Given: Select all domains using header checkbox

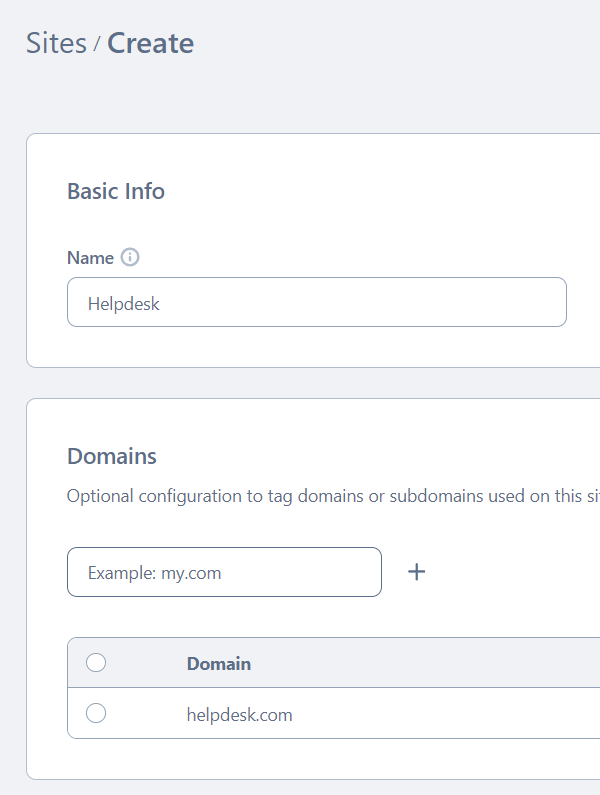Looking at the screenshot, I should tap(96, 662).
